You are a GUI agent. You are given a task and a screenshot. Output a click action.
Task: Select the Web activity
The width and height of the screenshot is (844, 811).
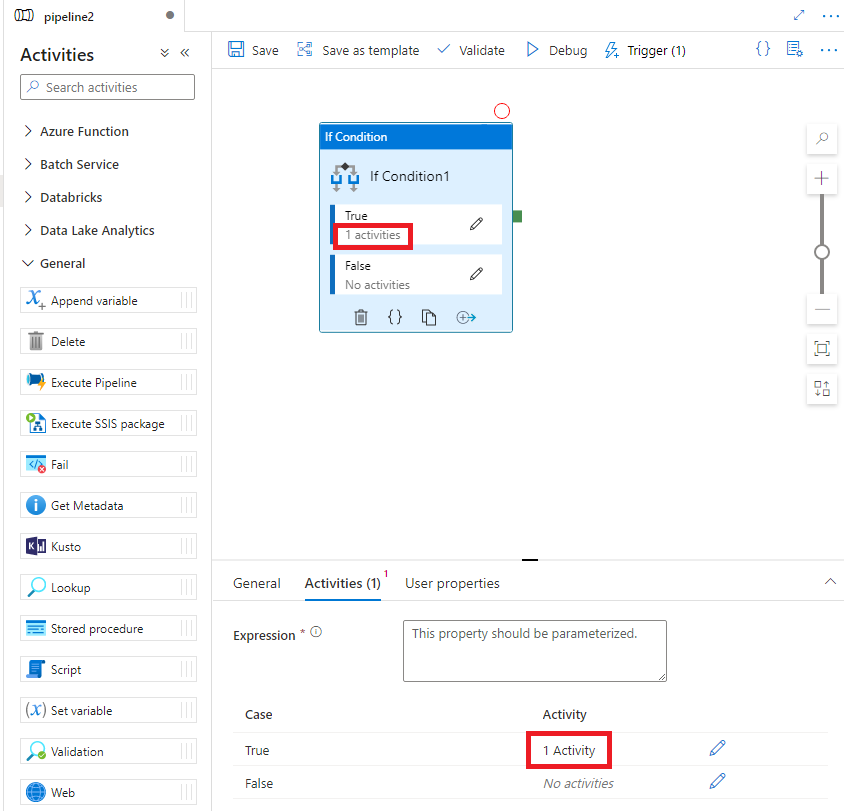coord(108,792)
